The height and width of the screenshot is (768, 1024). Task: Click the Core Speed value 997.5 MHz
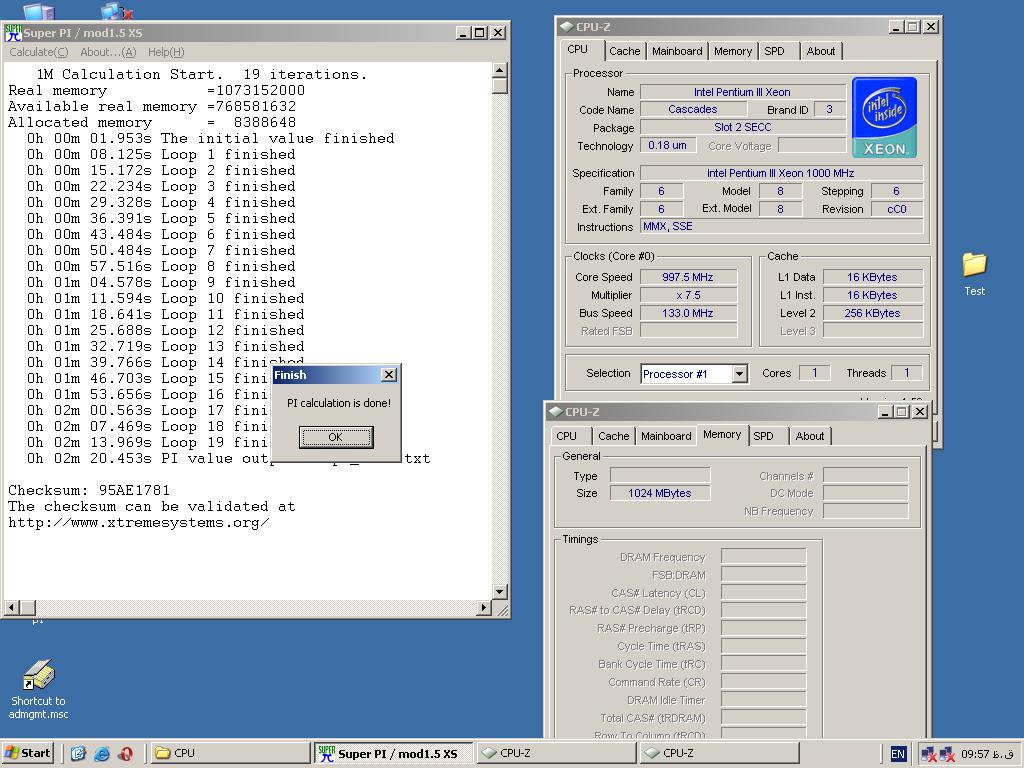coord(688,277)
